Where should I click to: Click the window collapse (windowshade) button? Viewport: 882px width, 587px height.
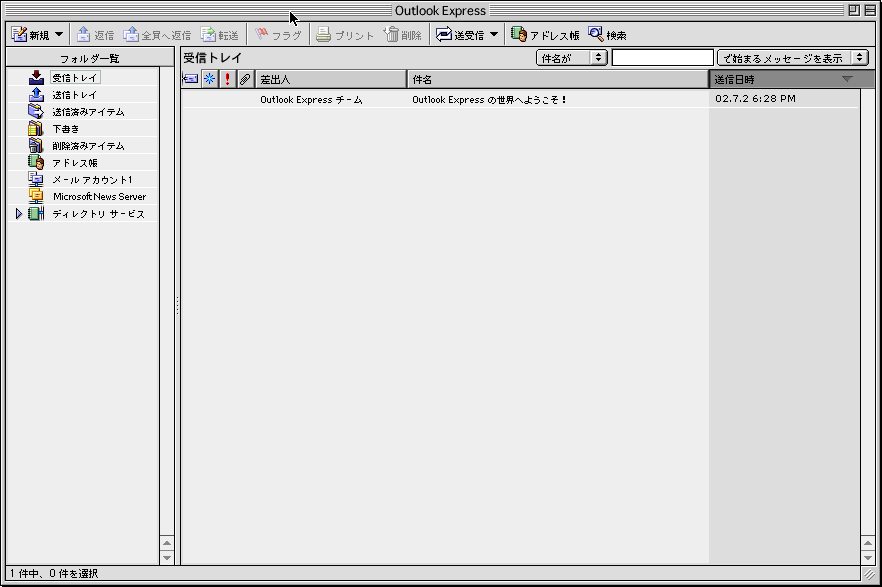870,10
